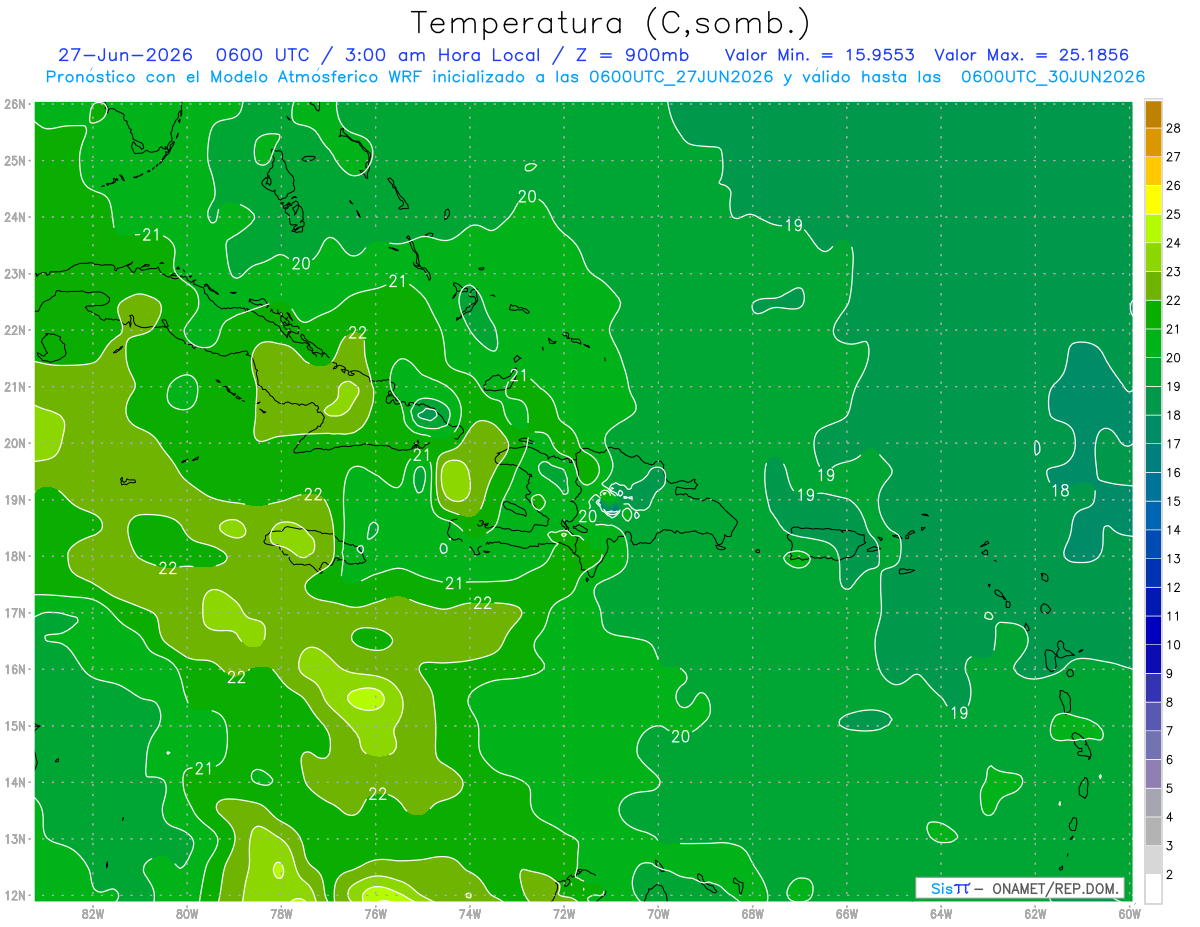Click the "76W" longitude axis label

click(375, 912)
